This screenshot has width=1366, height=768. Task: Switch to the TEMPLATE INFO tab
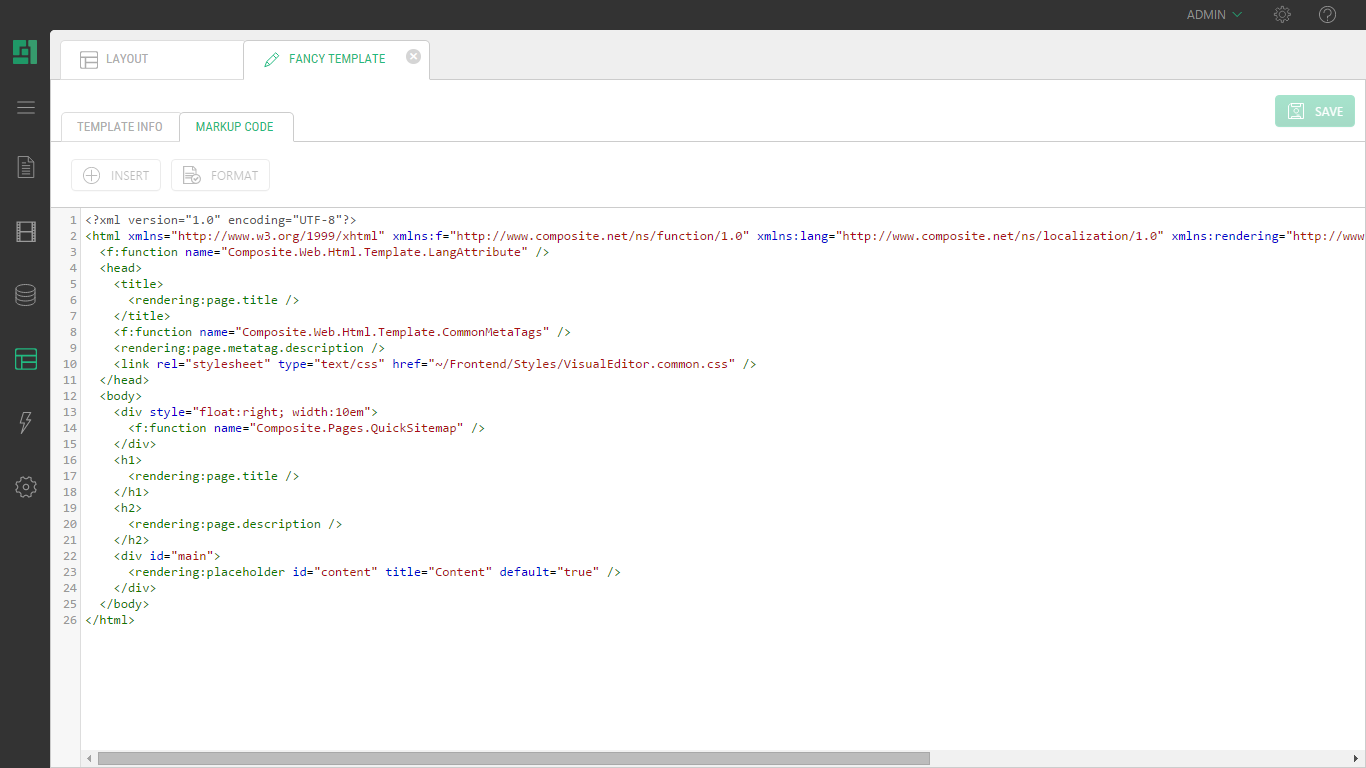(120, 127)
